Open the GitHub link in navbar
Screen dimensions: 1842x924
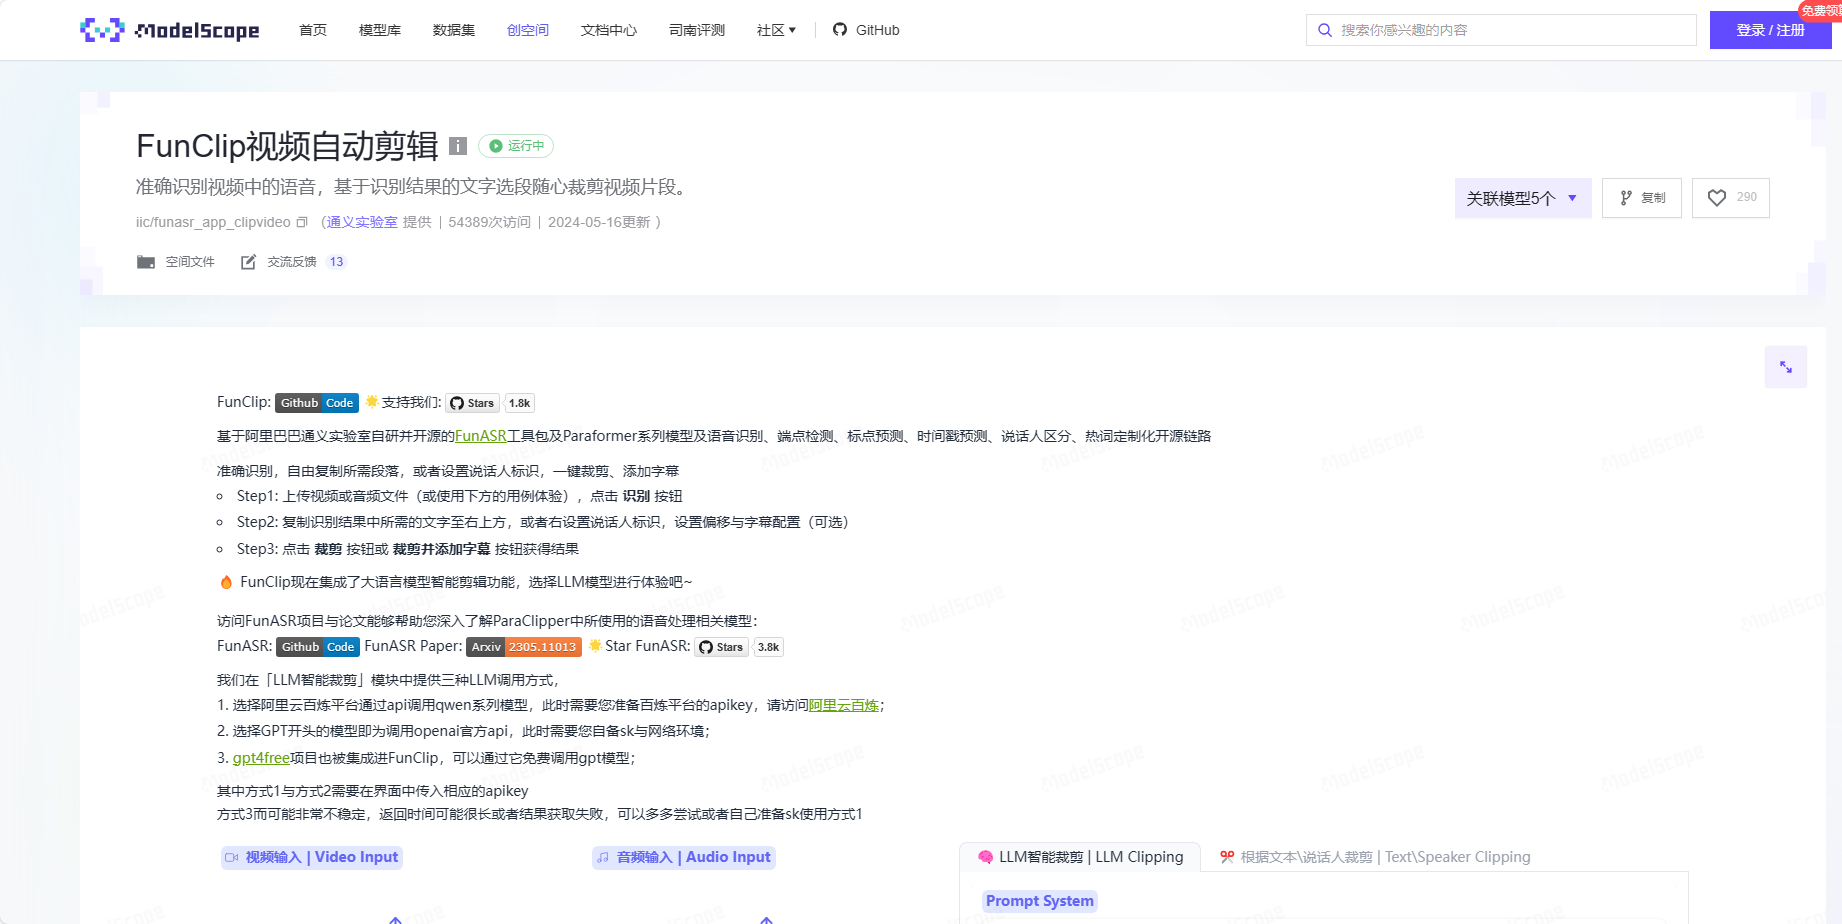(x=866, y=30)
